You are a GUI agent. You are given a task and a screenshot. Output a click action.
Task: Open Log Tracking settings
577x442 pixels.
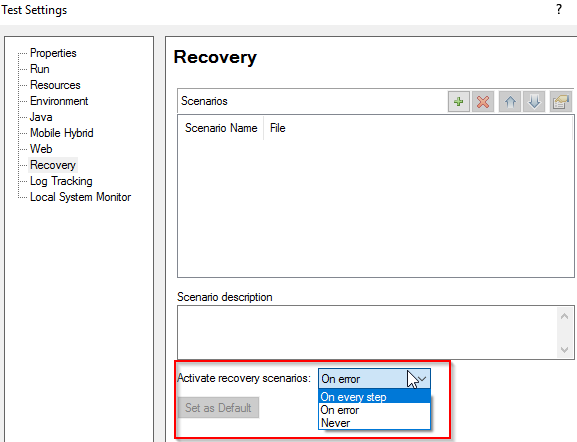pos(61,181)
